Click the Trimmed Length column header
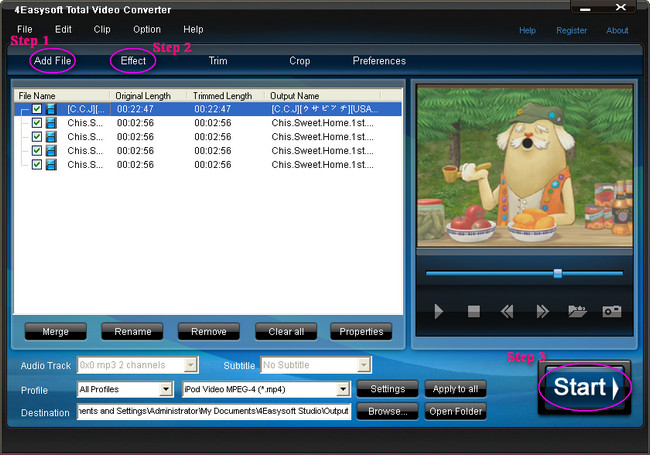Viewport: 650px width, 455px height. pyautogui.click(x=226, y=96)
